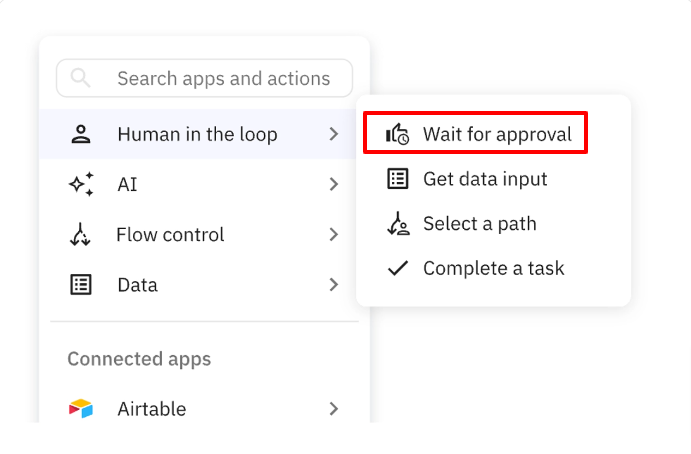Choose the Complete a task entry

493,268
